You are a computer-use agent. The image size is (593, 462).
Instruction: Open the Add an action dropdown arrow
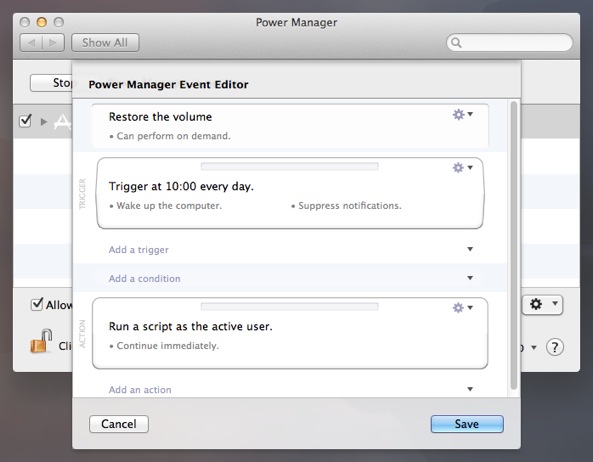pyautogui.click(x=470, y=389)
